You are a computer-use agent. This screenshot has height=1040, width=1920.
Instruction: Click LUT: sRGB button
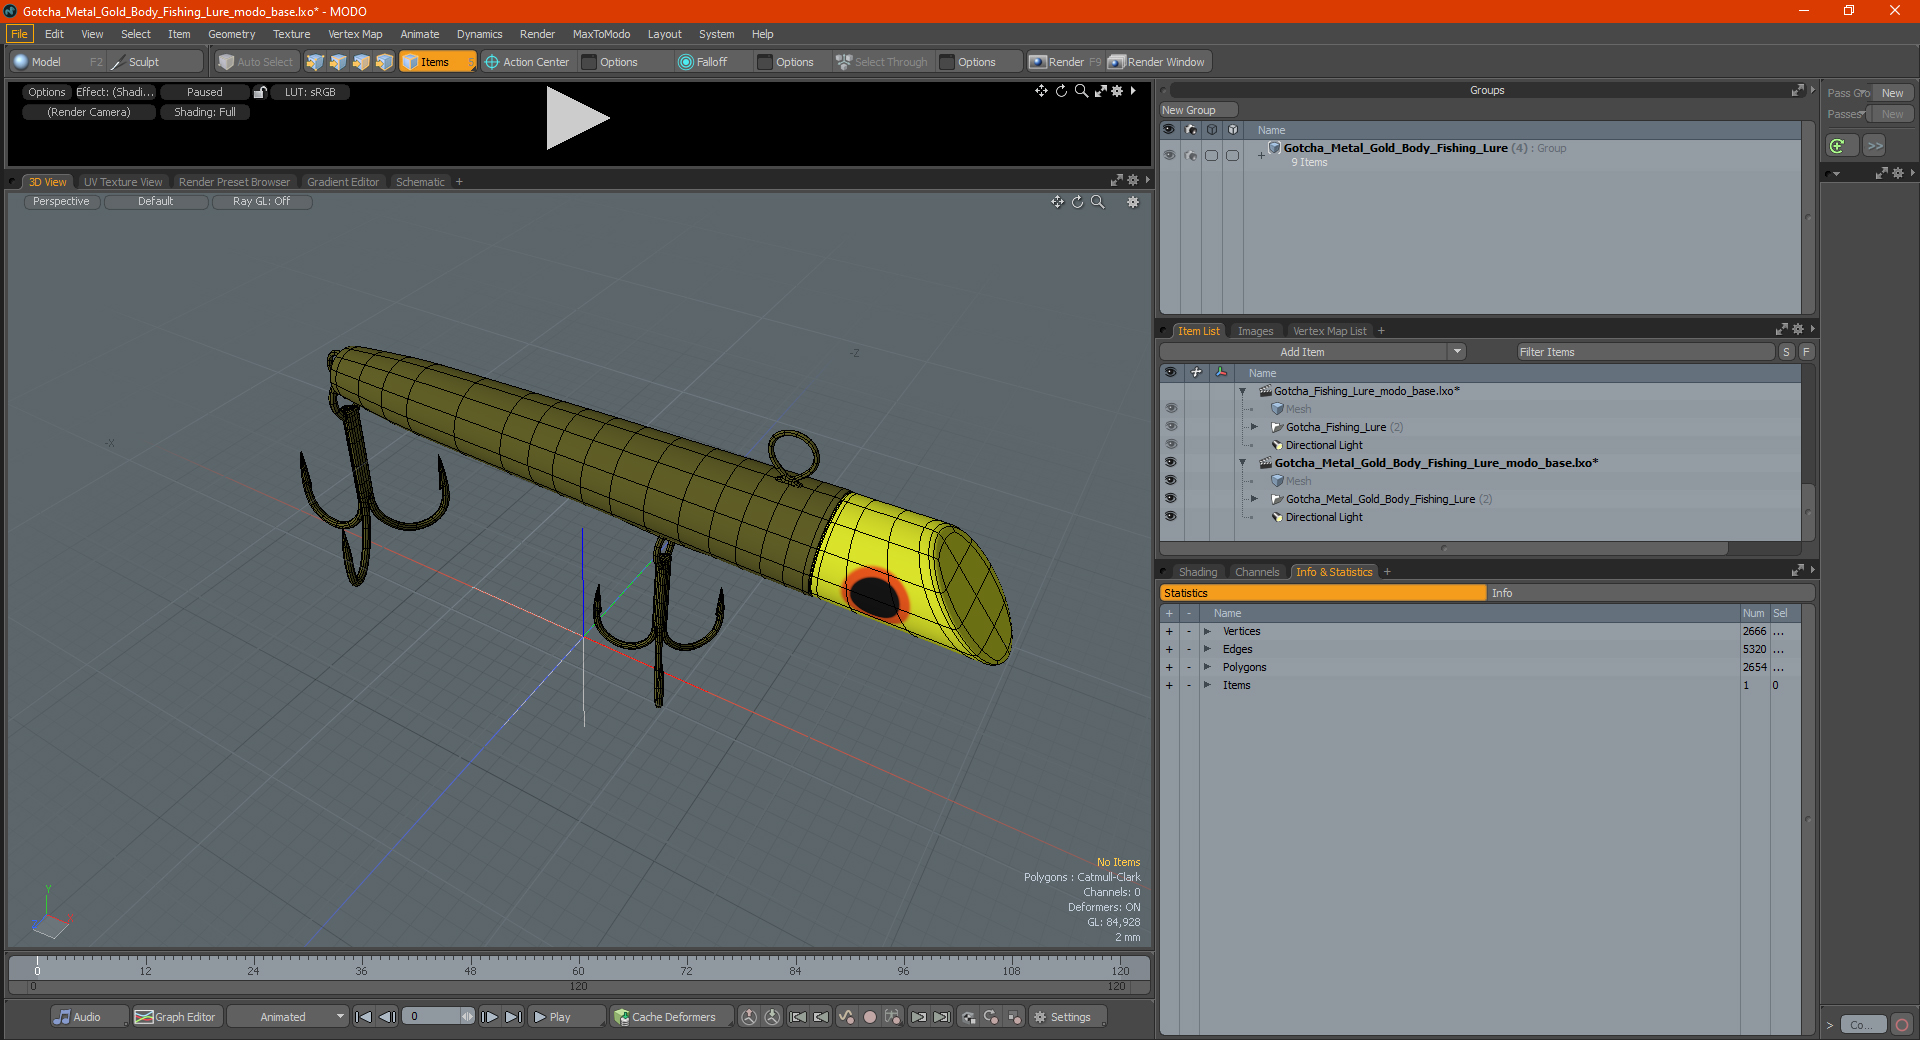point(310,92)
